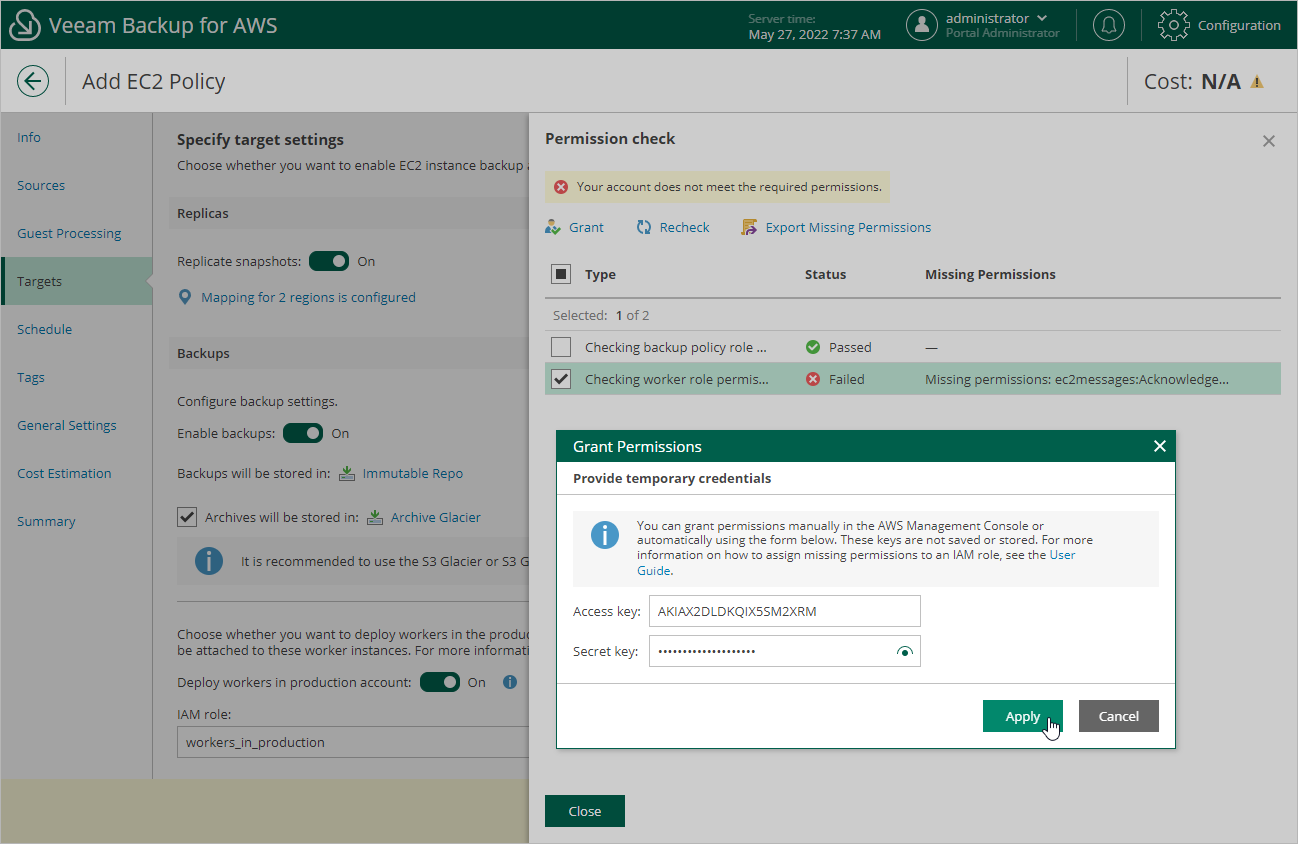
Task: Close the Permission check panel
Action: point(1269,141)
